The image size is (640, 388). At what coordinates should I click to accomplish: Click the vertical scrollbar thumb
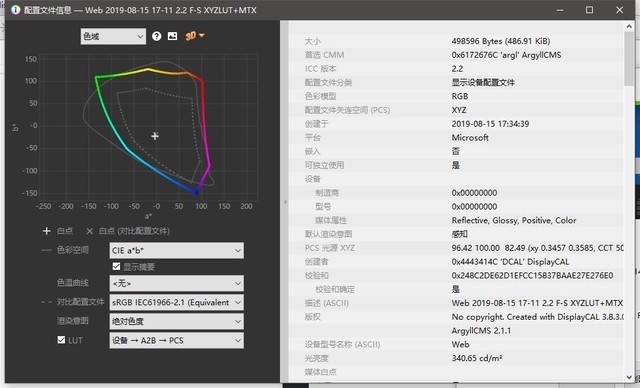(629, 59)
